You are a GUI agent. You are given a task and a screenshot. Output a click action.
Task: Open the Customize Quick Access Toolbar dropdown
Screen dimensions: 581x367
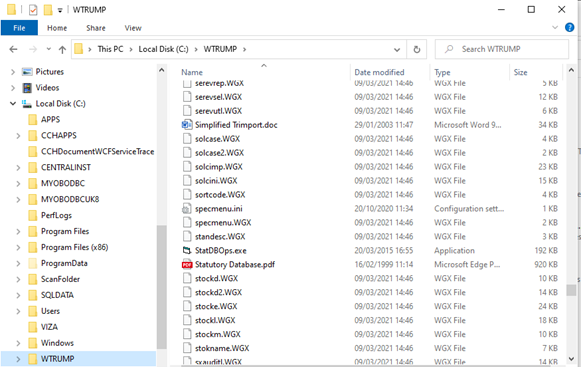point(60,10)
